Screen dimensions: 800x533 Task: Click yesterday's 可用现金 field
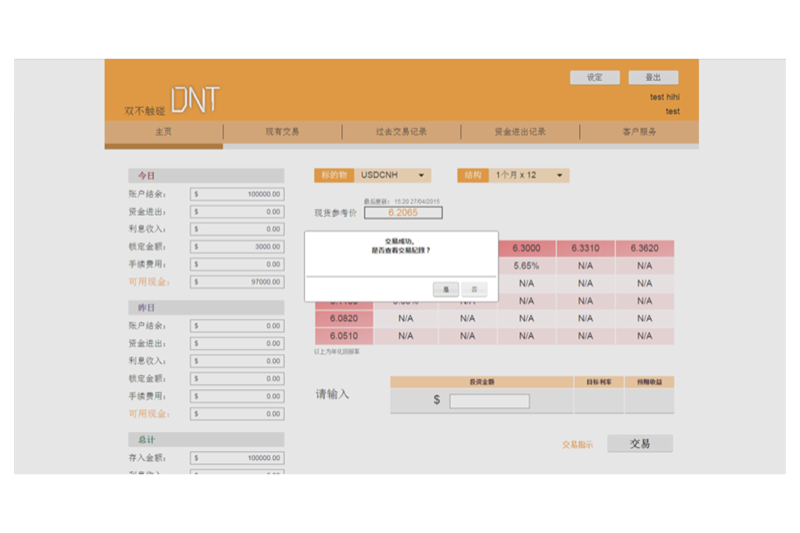[237, 414]
